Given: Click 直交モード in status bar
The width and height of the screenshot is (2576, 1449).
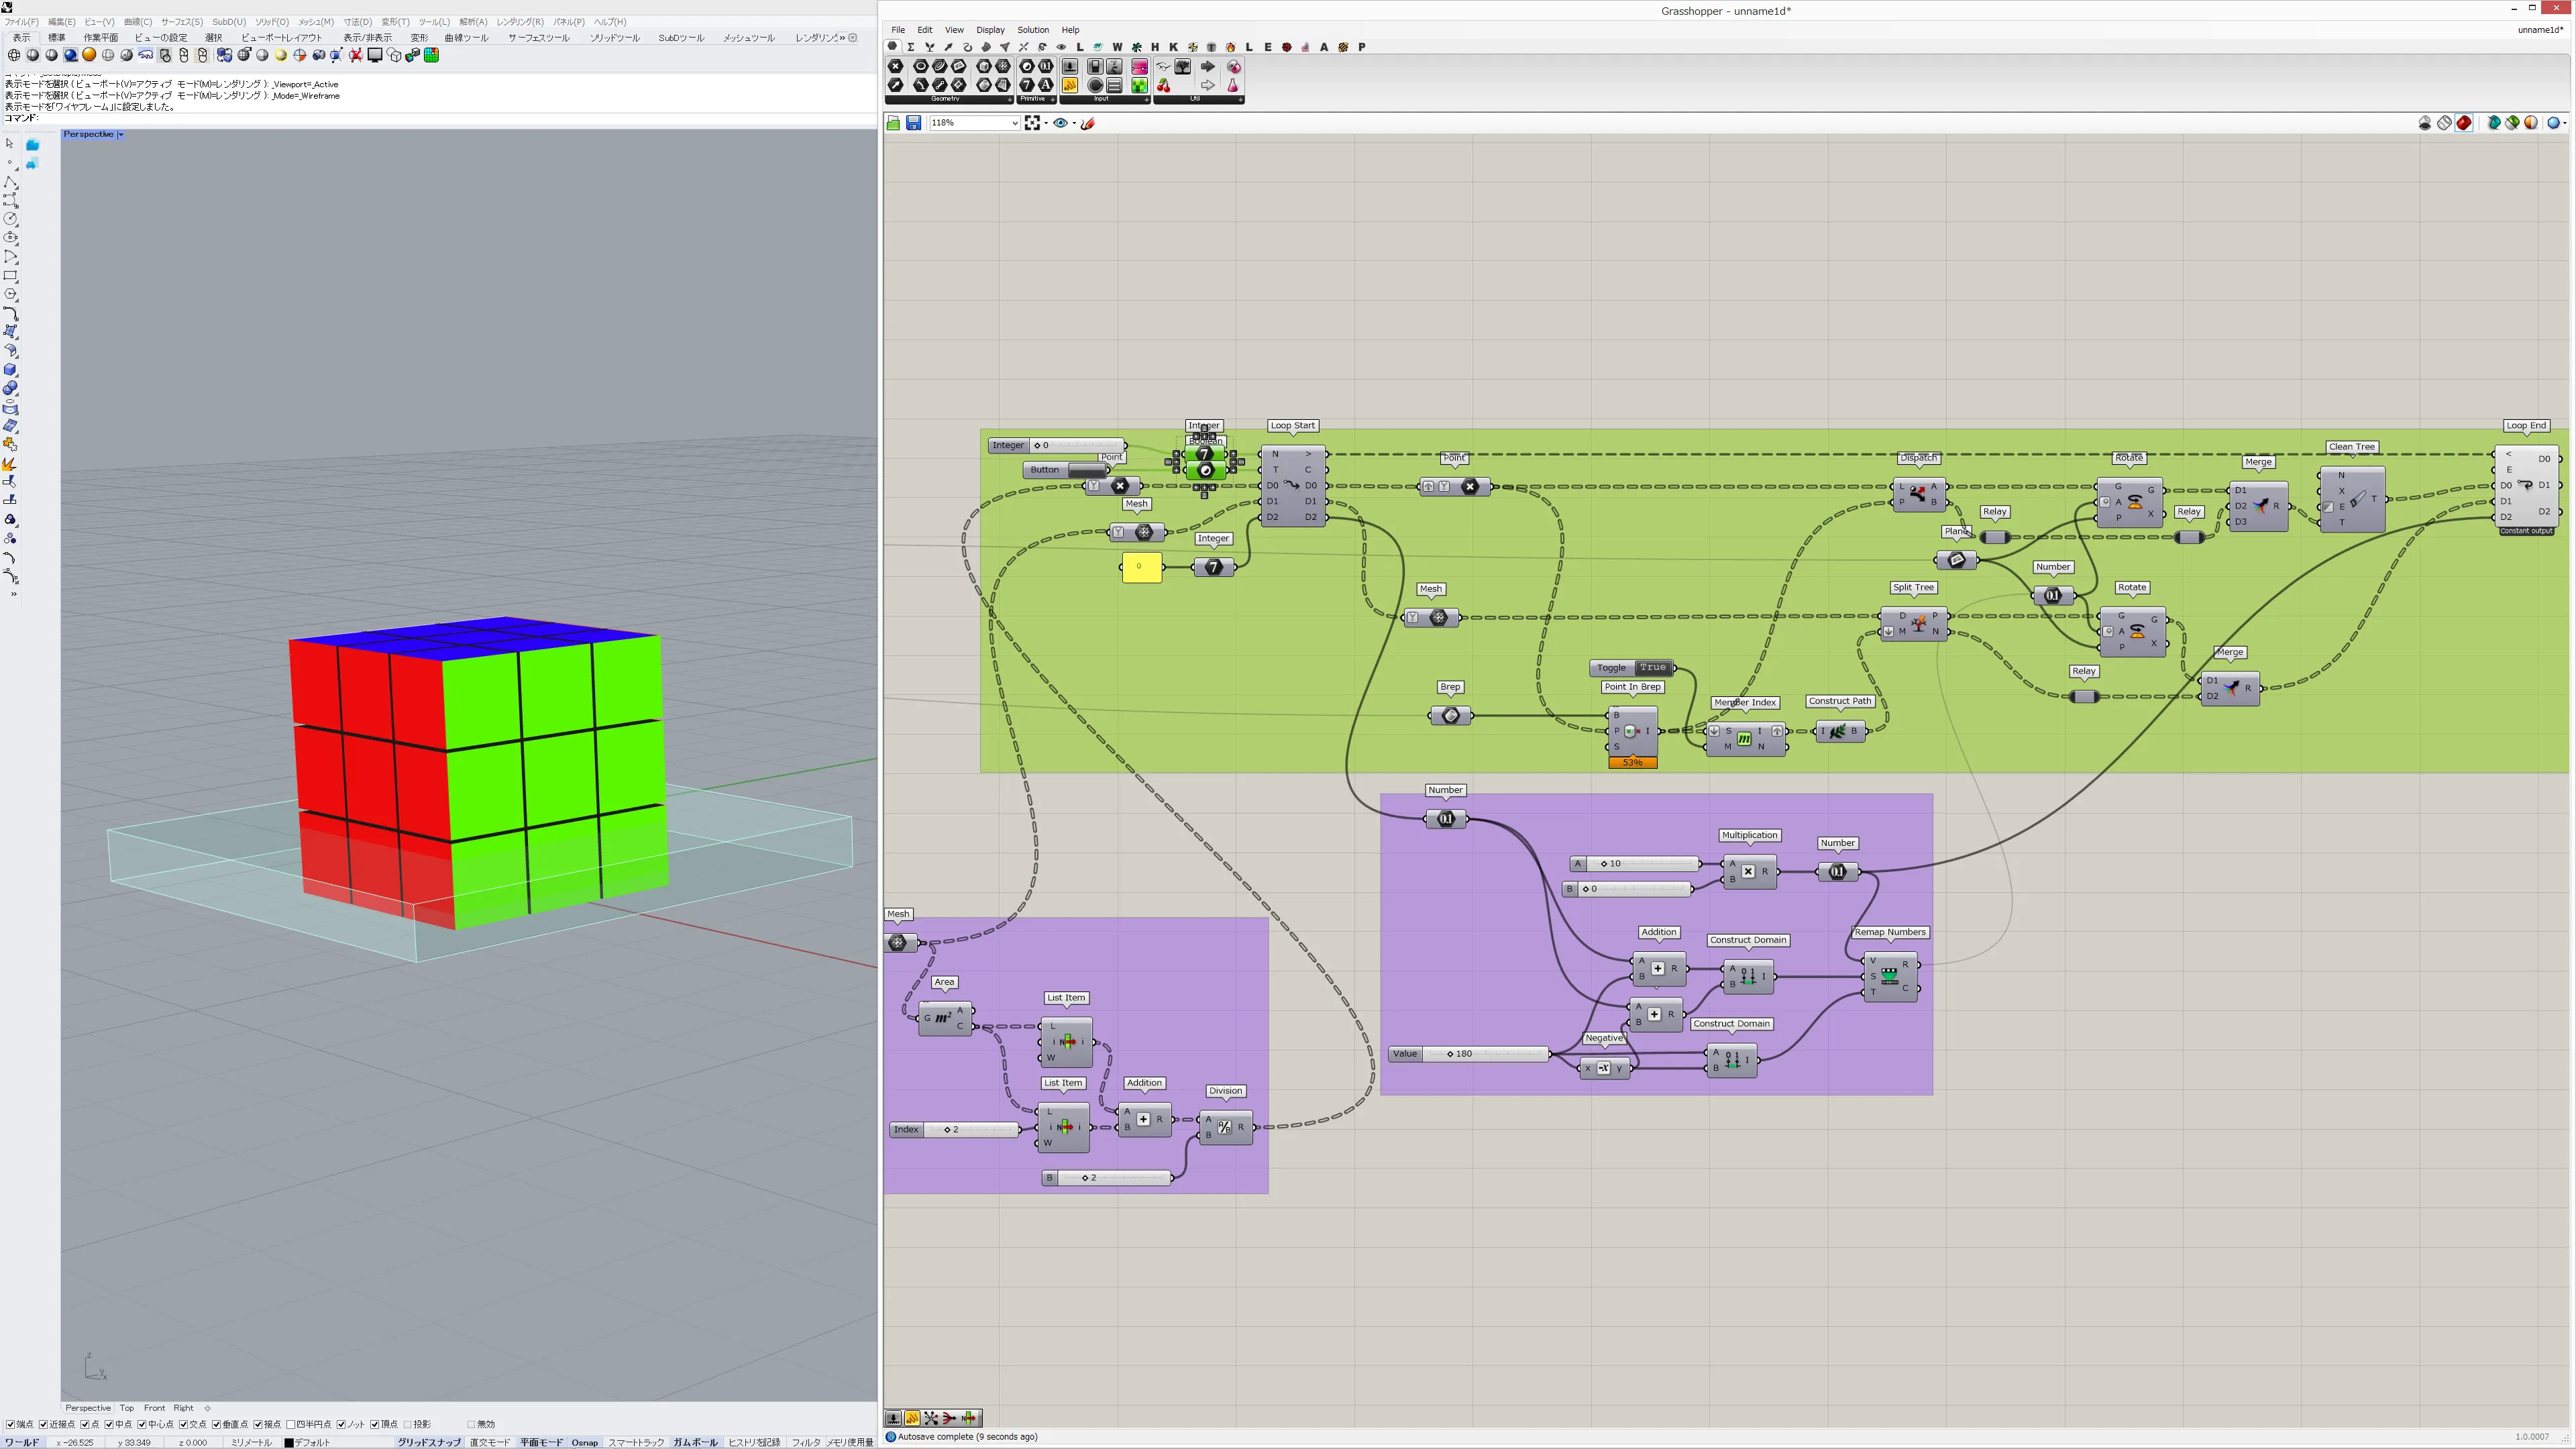Looking at the screenshot, I should (x=490, y=1442).
